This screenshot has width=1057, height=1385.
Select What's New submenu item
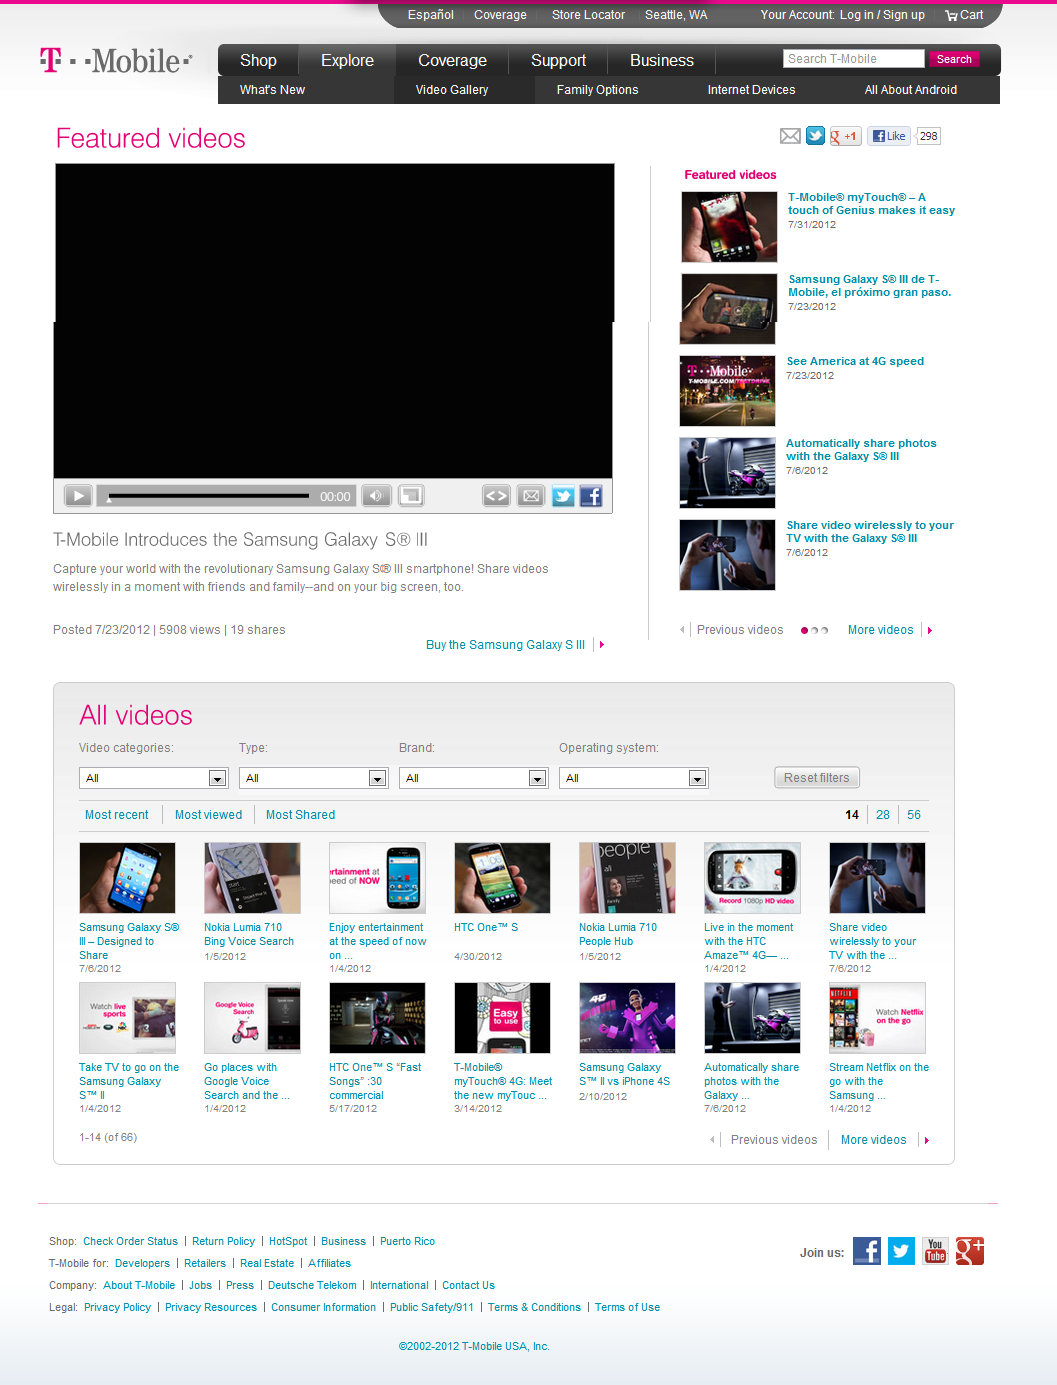(x=272, y=90)
